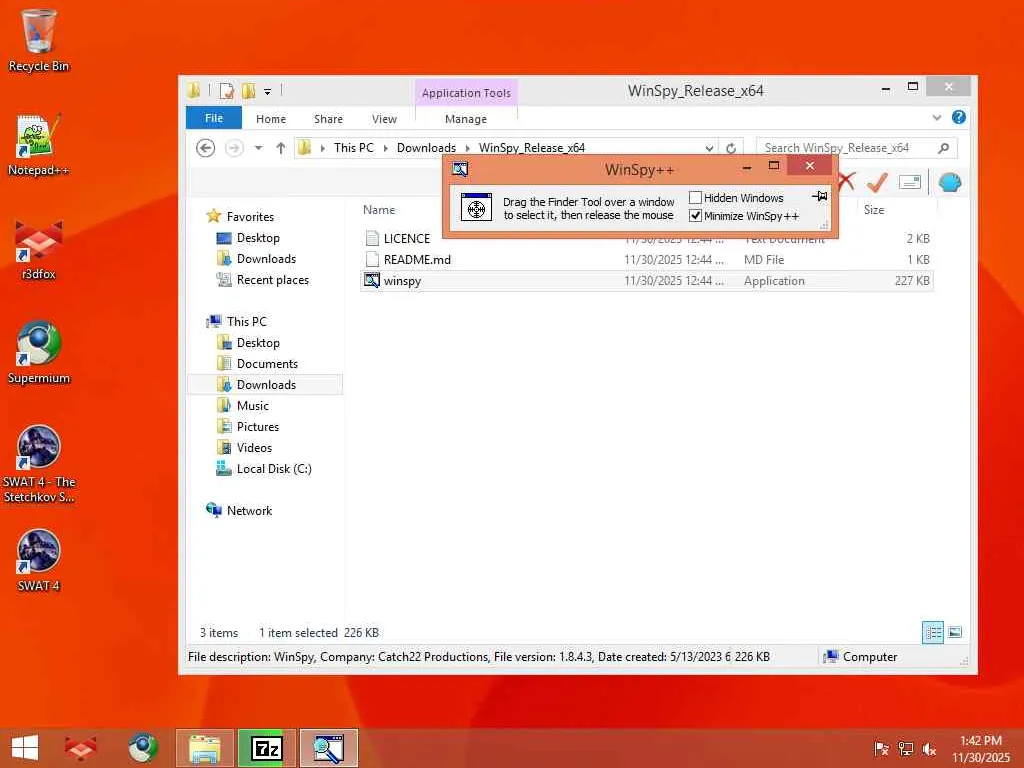Switch to Details view layout icon
The height and width of the screenshot is (768, 1024).
(933, 632)
